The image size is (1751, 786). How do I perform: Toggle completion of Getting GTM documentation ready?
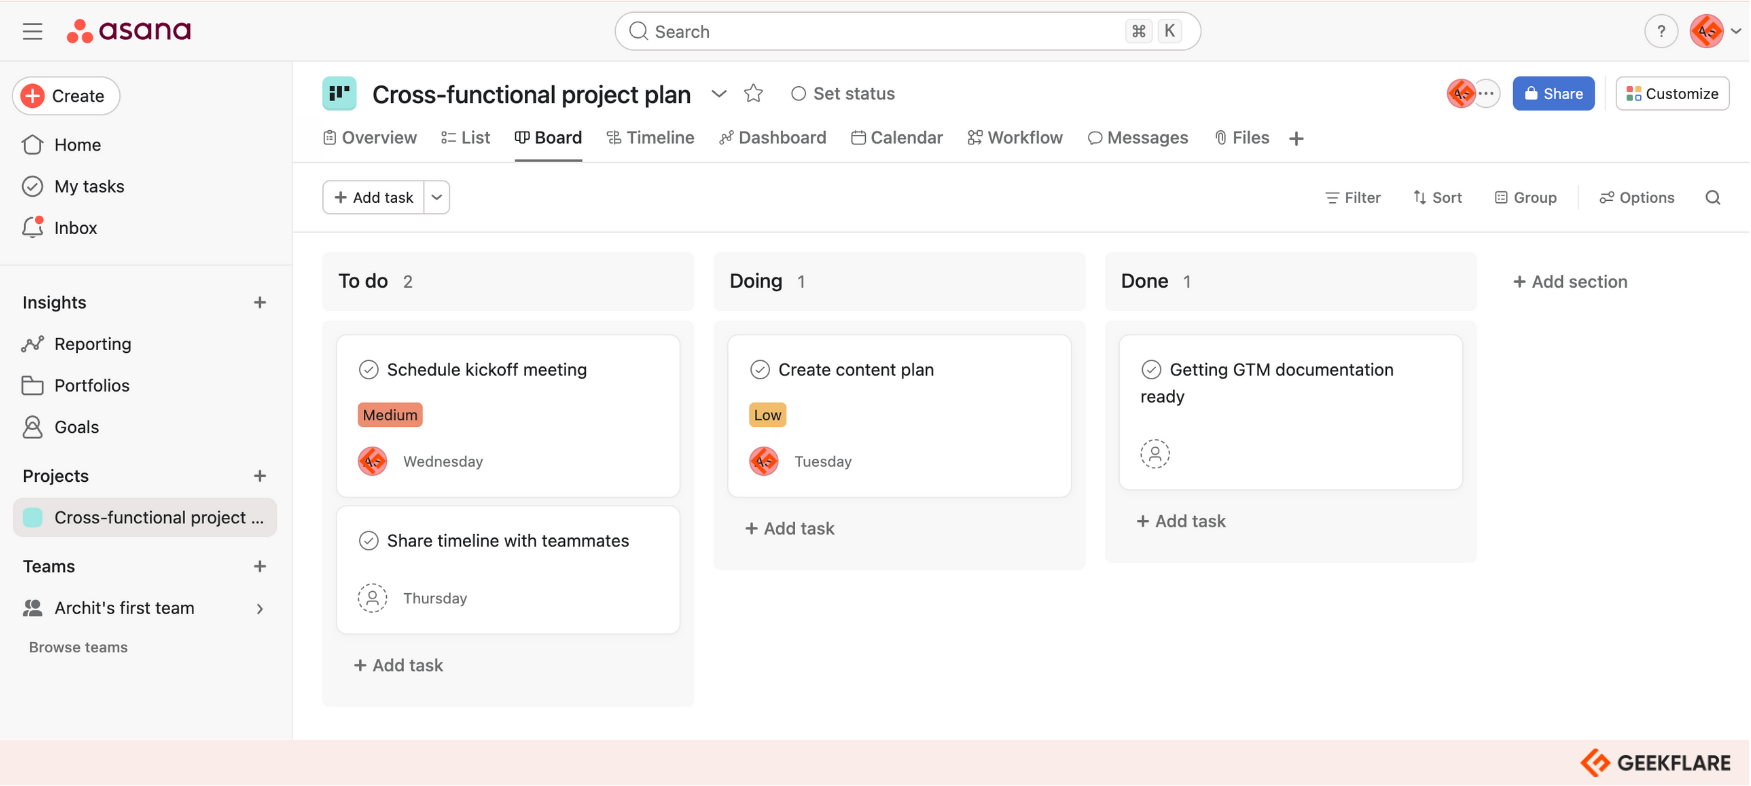click(1151, 370)
